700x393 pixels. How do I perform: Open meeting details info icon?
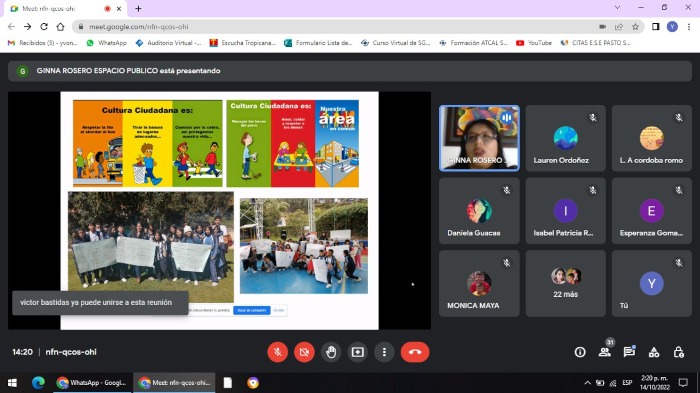coord(580,352)
